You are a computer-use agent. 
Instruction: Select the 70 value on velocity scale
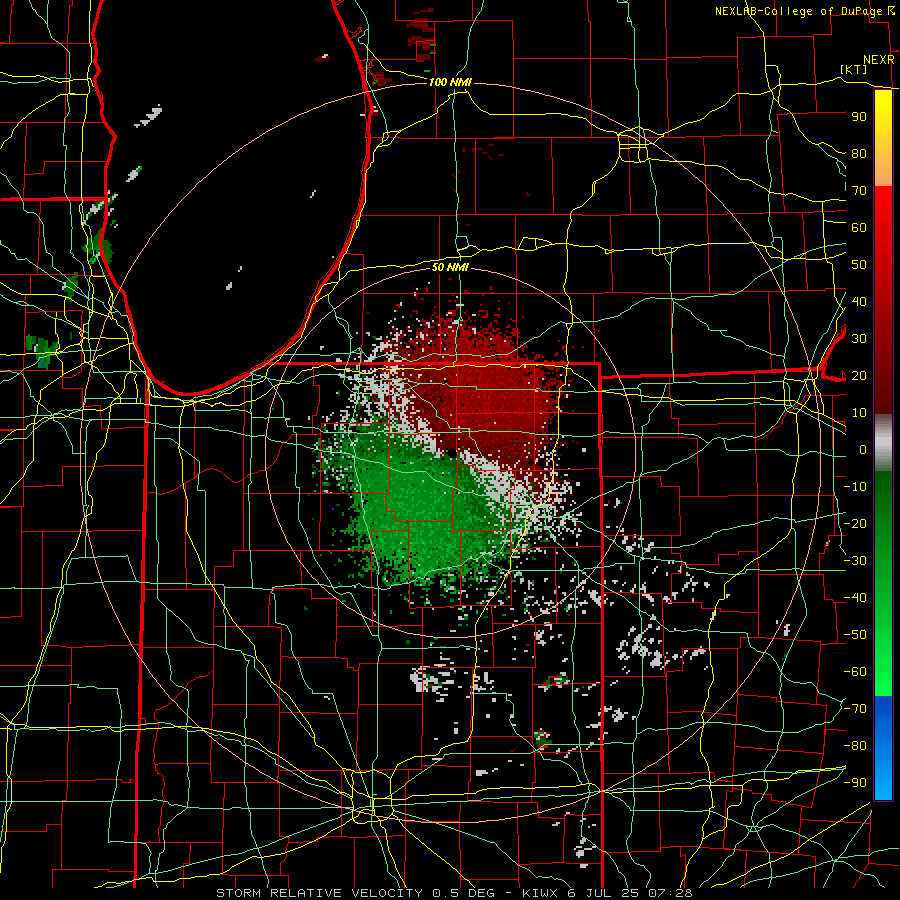(x=859, y=191)
